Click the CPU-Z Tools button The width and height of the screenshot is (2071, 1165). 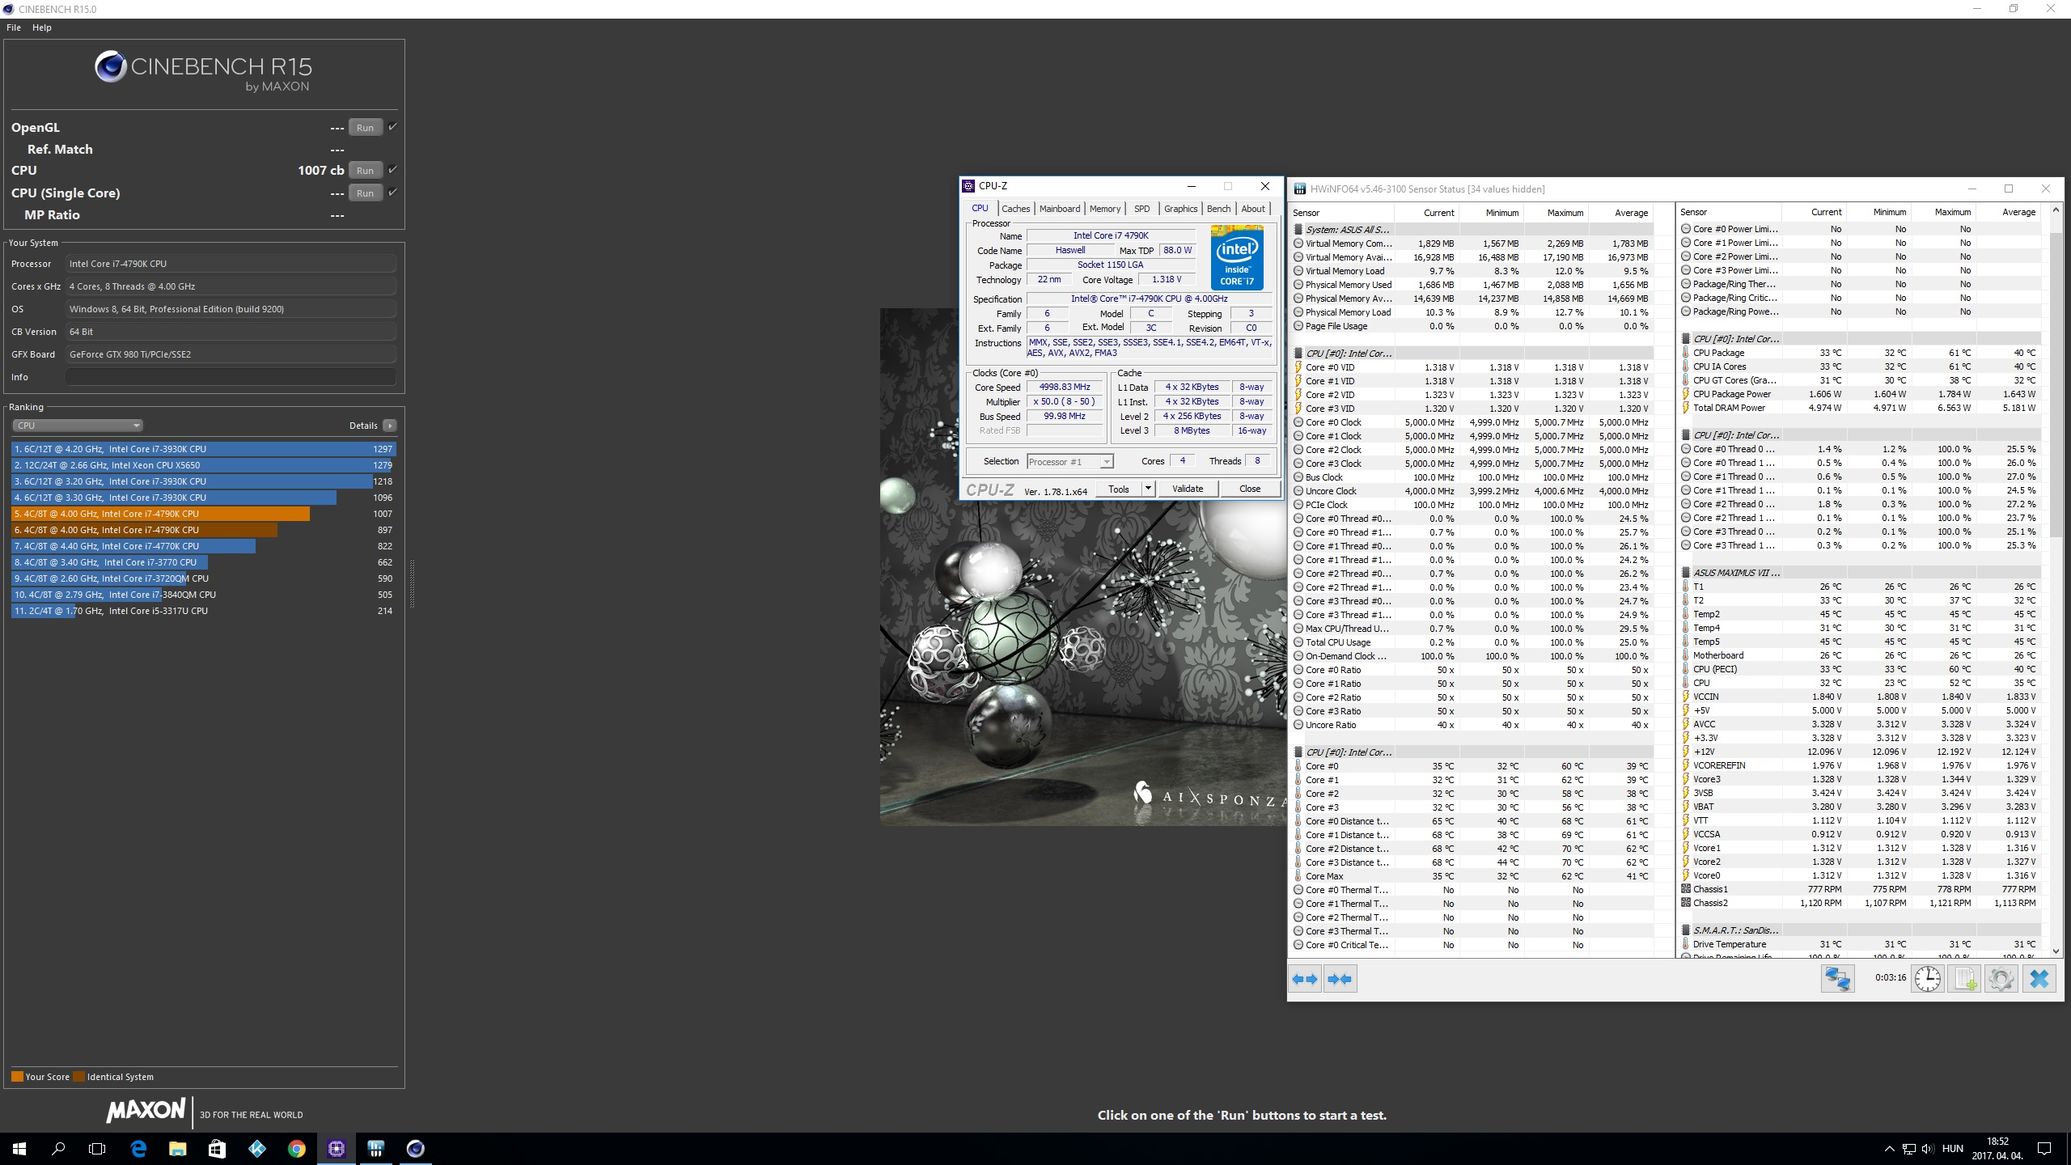[1119, 489]
